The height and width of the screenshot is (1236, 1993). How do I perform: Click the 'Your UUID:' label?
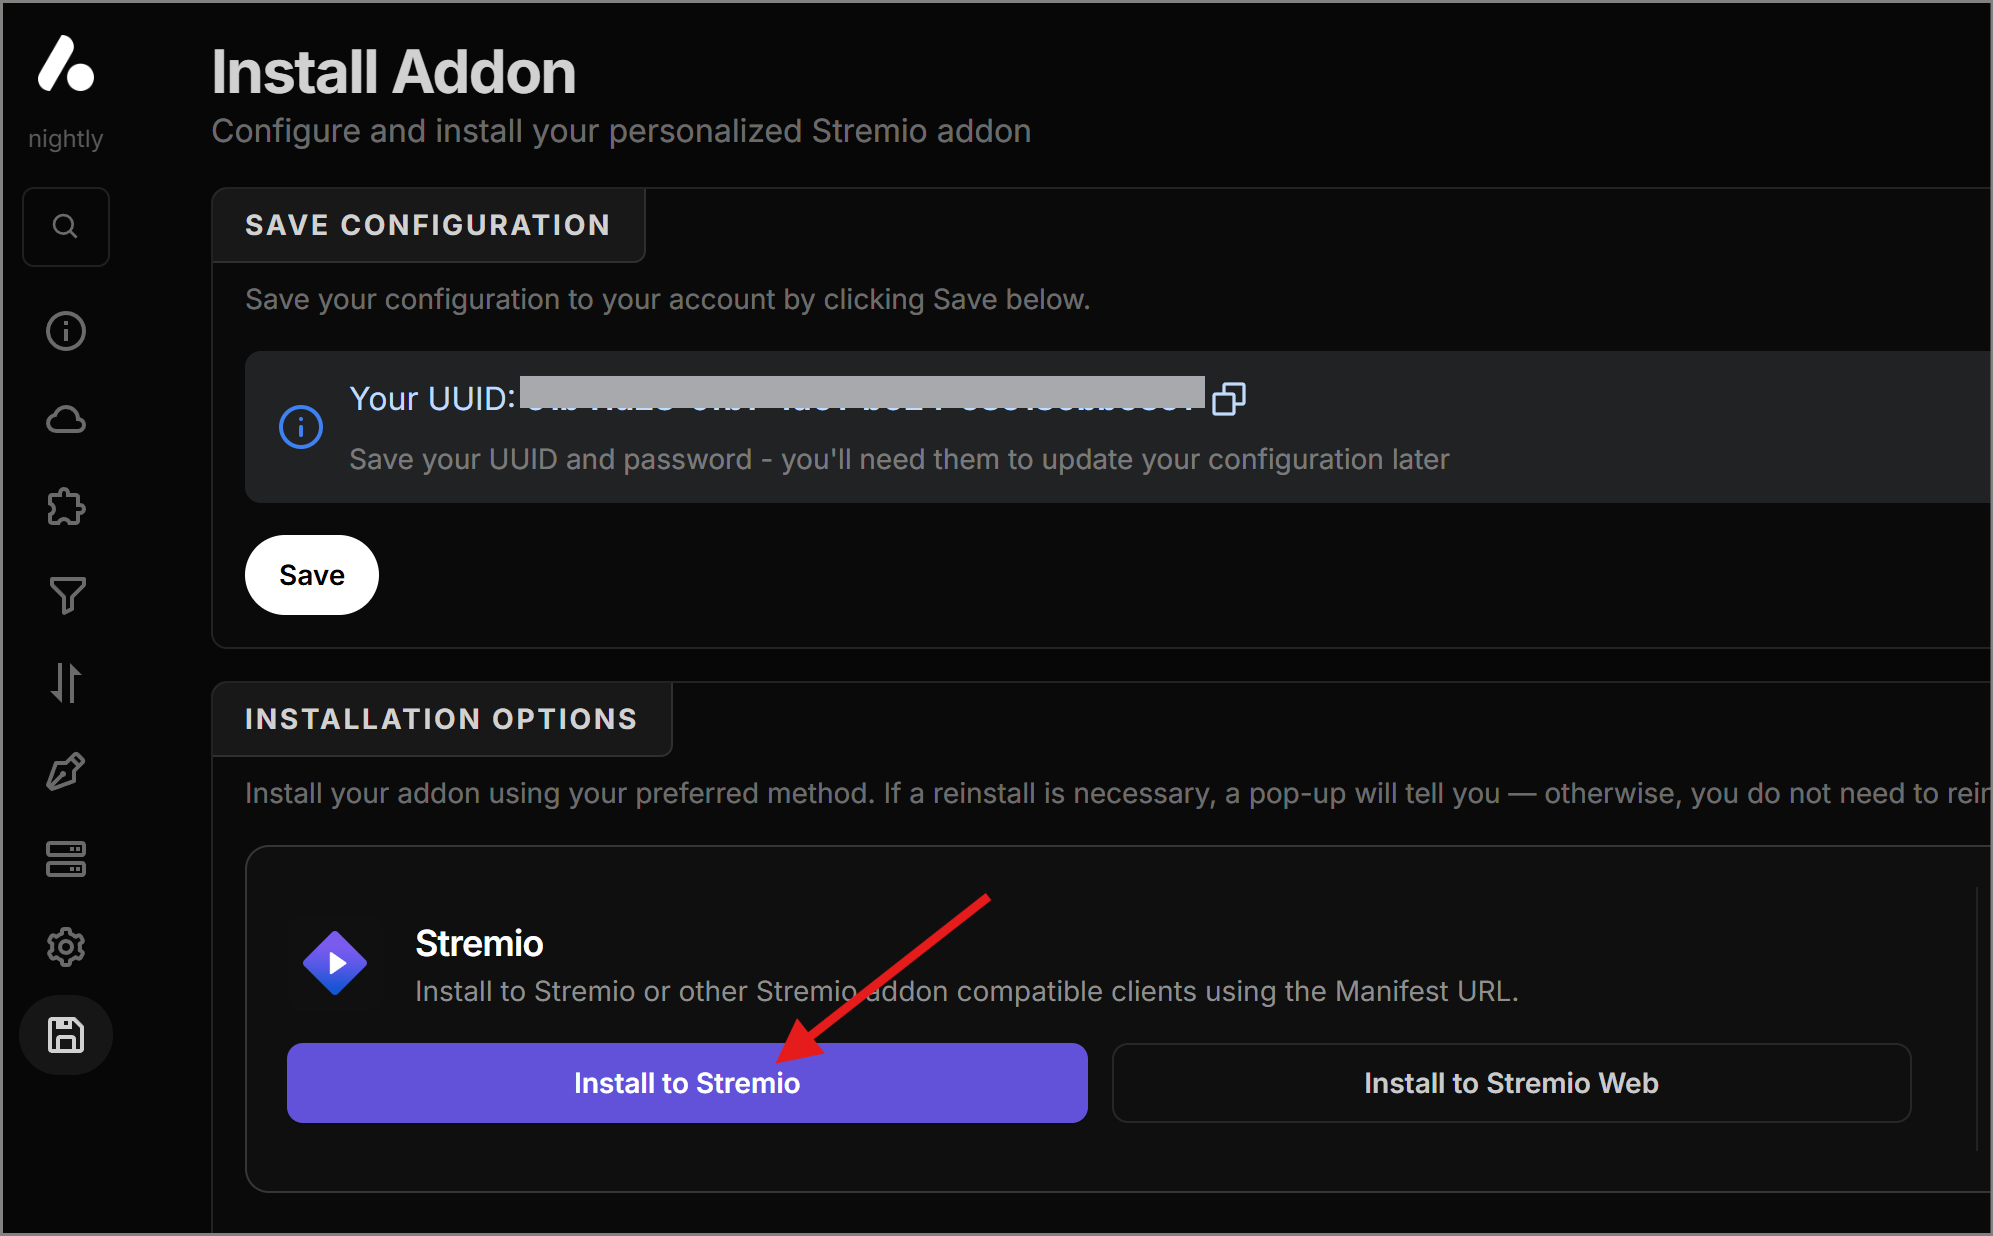pos(432,398)
